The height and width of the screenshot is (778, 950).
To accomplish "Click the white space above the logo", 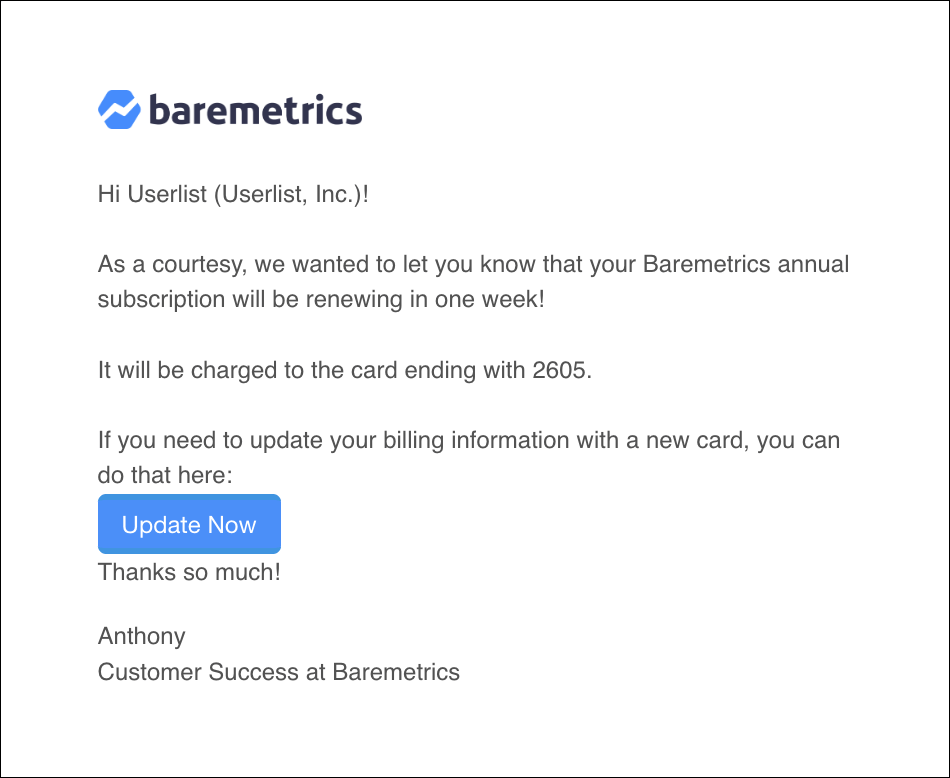I will point(475,45).
